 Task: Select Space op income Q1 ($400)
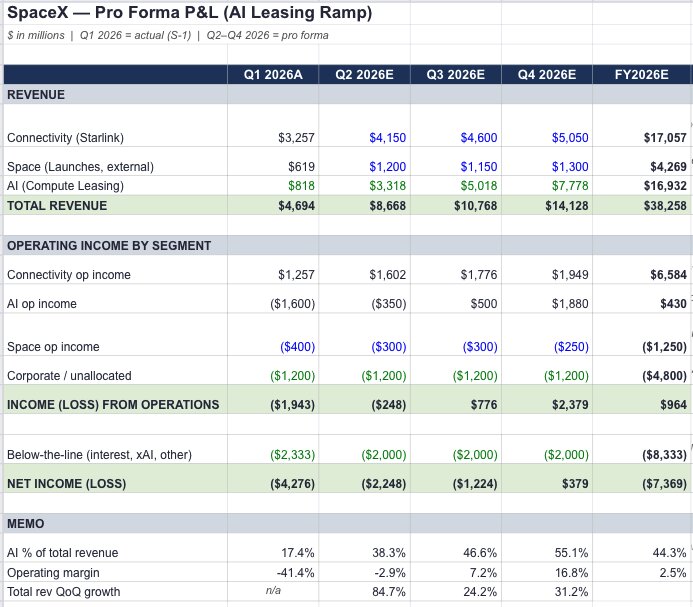pyautogui.click(x=297, y=347)
